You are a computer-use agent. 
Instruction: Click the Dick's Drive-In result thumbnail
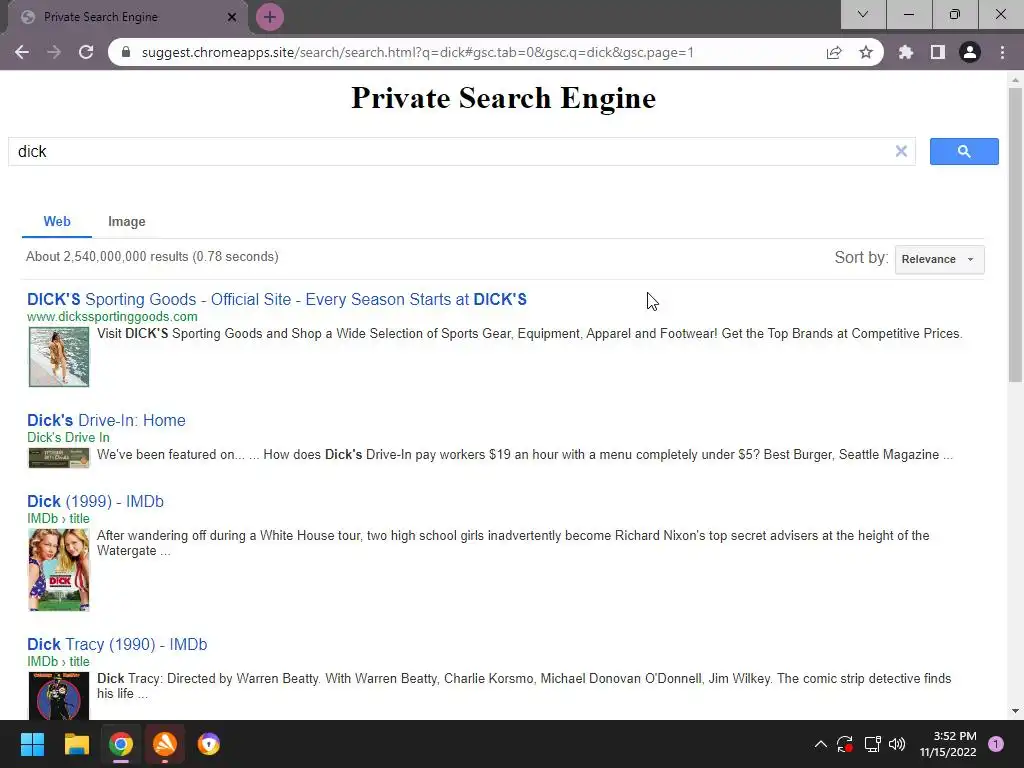click(59, 458)
